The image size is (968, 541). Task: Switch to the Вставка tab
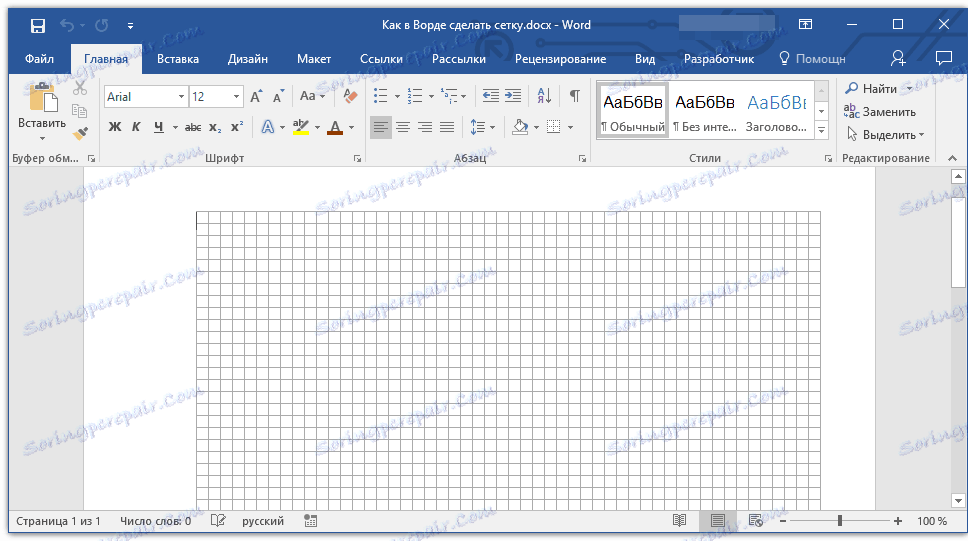[178, 59]
